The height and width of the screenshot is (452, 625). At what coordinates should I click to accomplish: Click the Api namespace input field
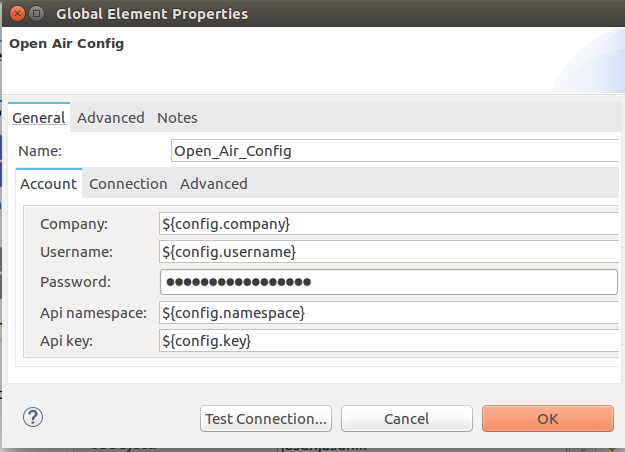pyautogui.click(x=388, y=313)
